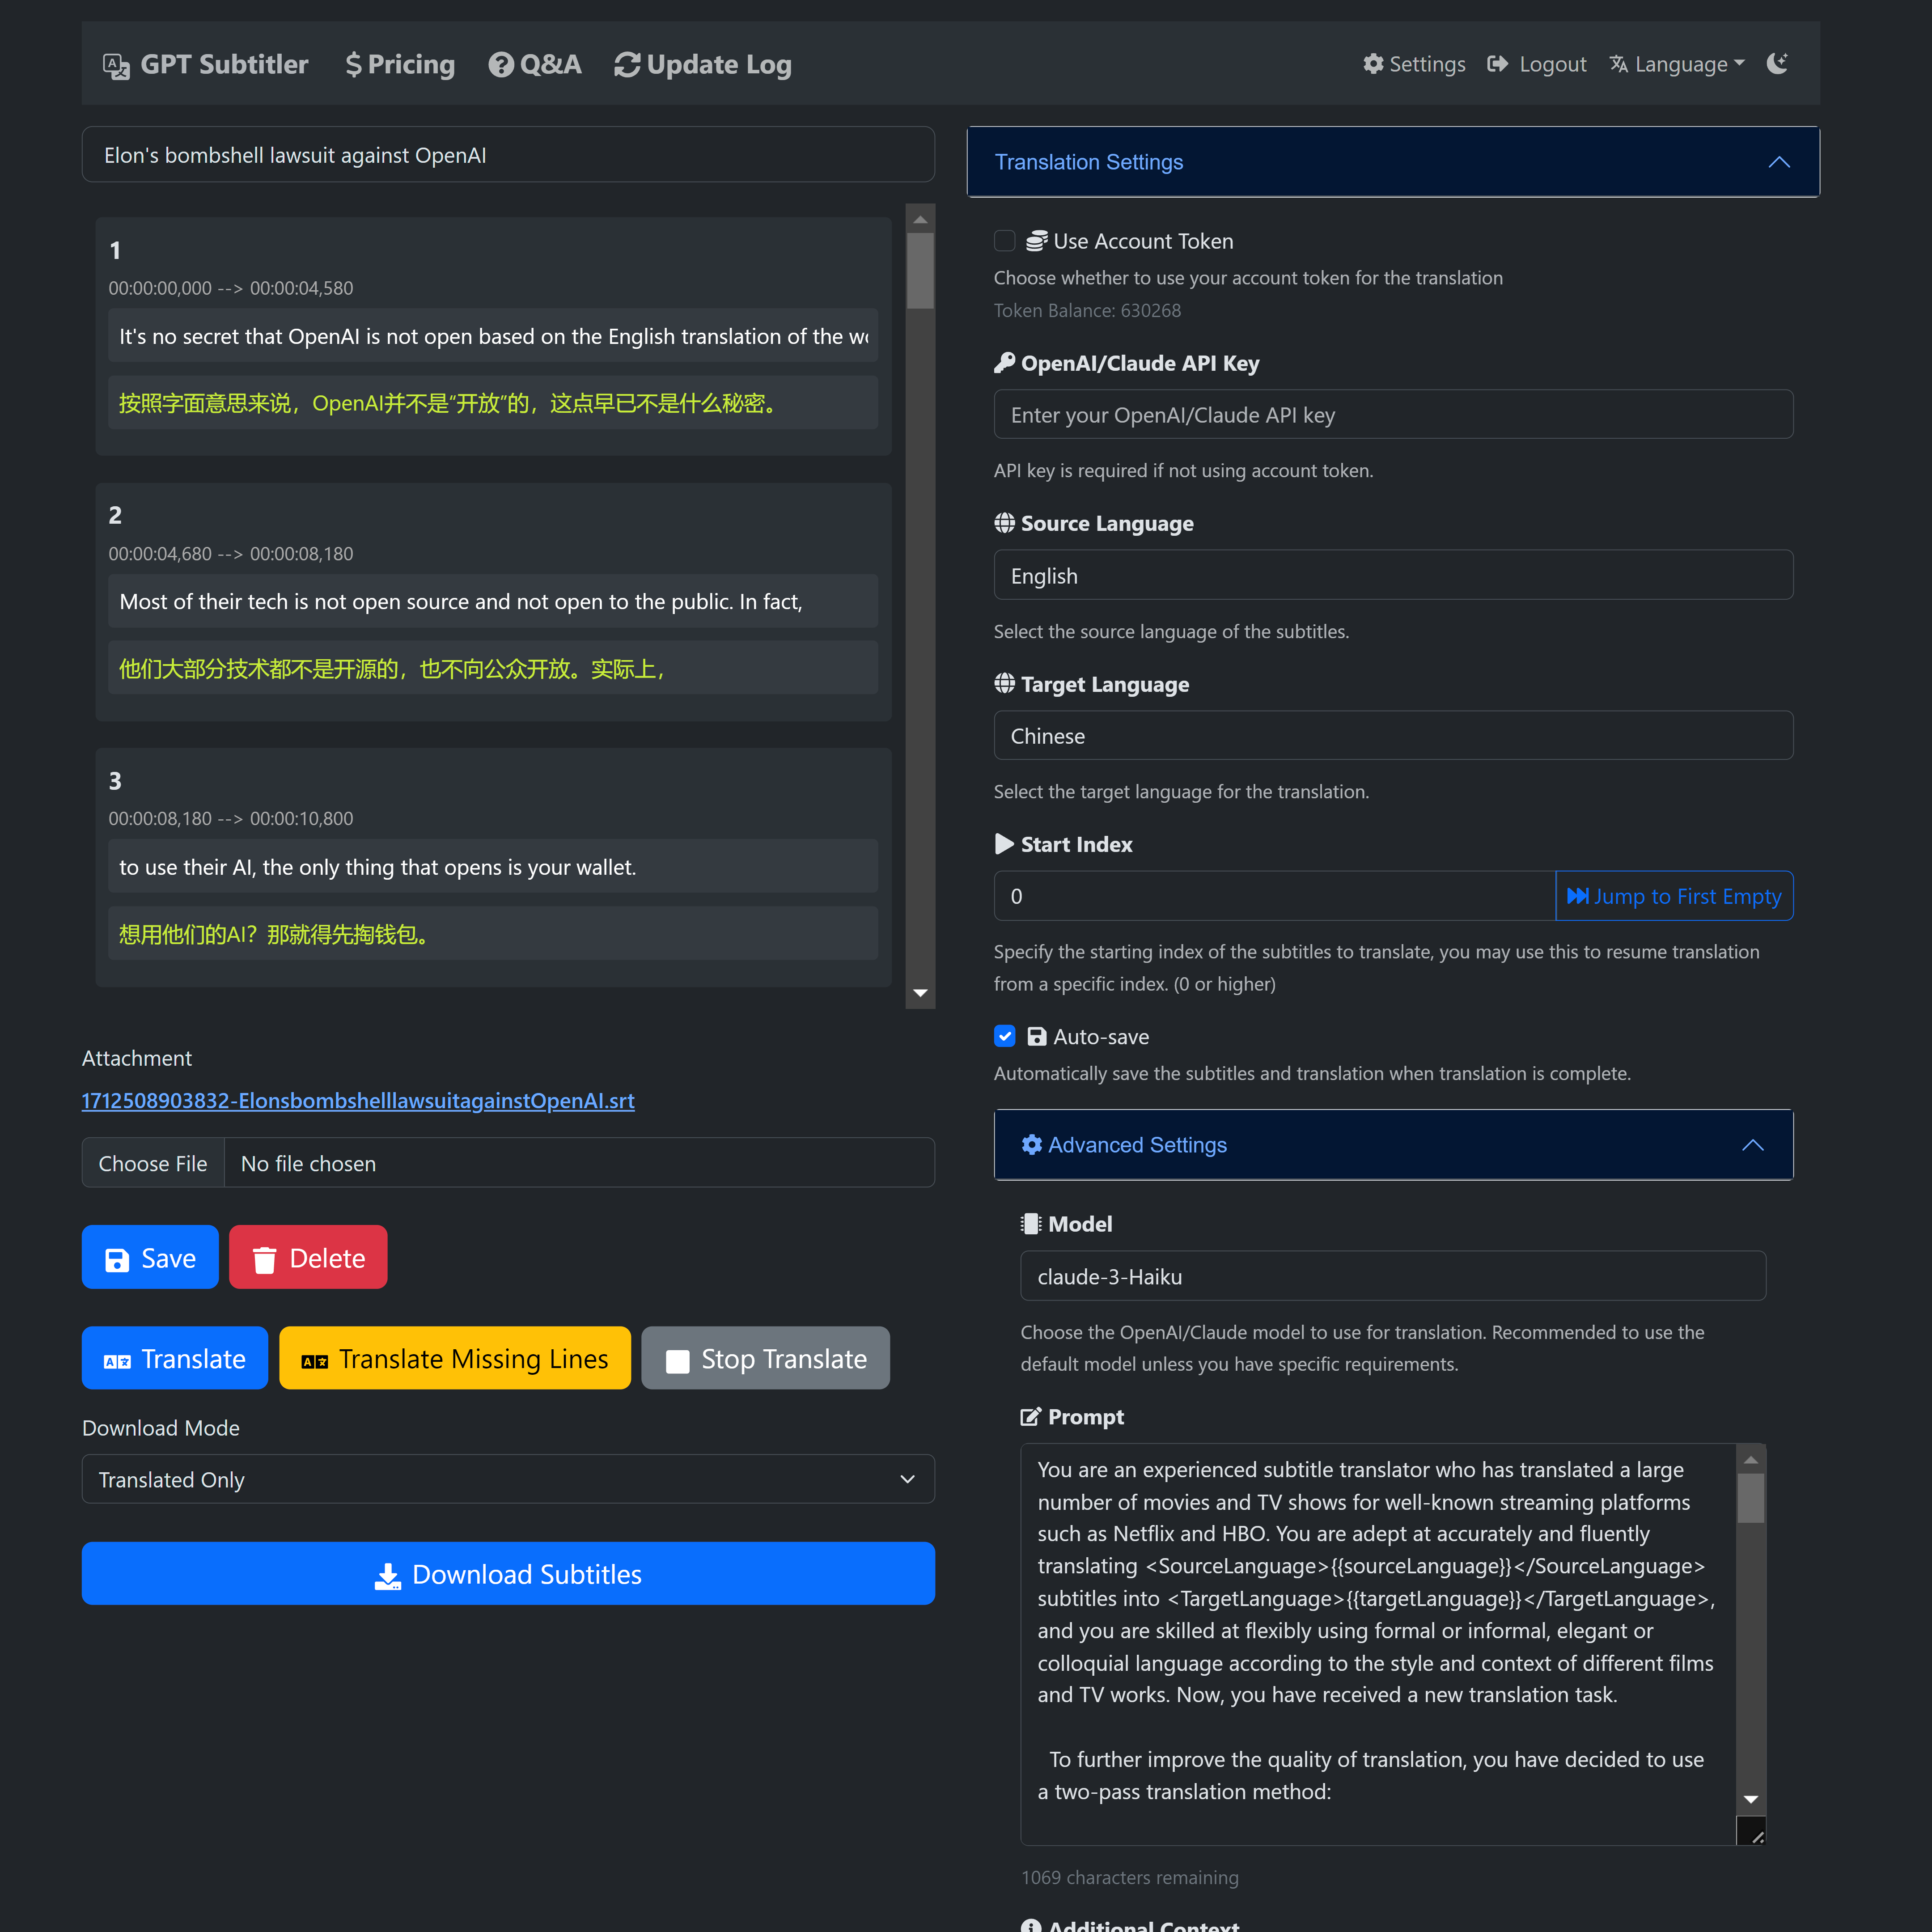Enable Use Account Token checkbox

pyautogui.click(x=1004, y=241)
